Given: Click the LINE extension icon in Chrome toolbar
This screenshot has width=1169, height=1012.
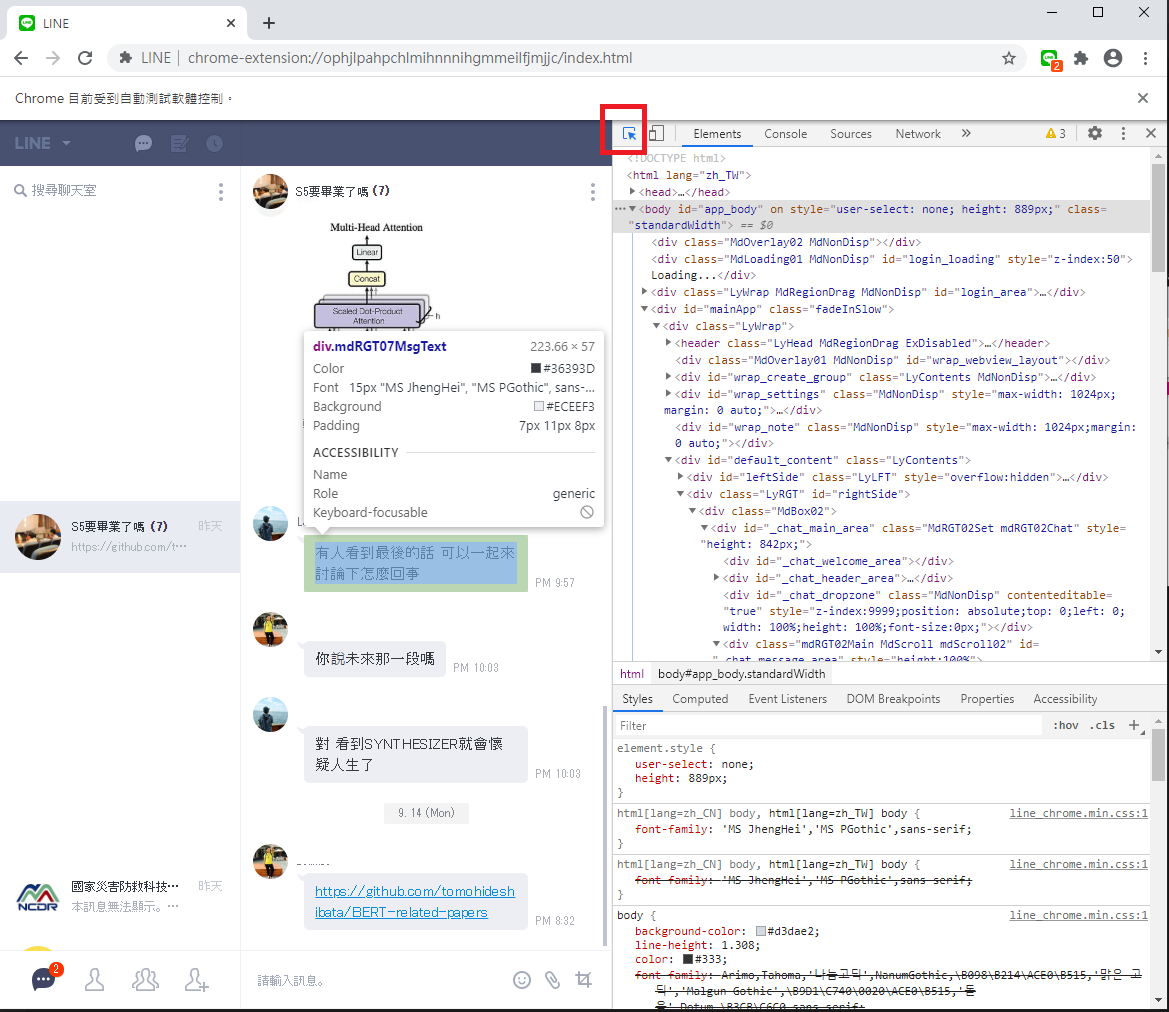Looking at the screenshot, I should coord(1050,59).
